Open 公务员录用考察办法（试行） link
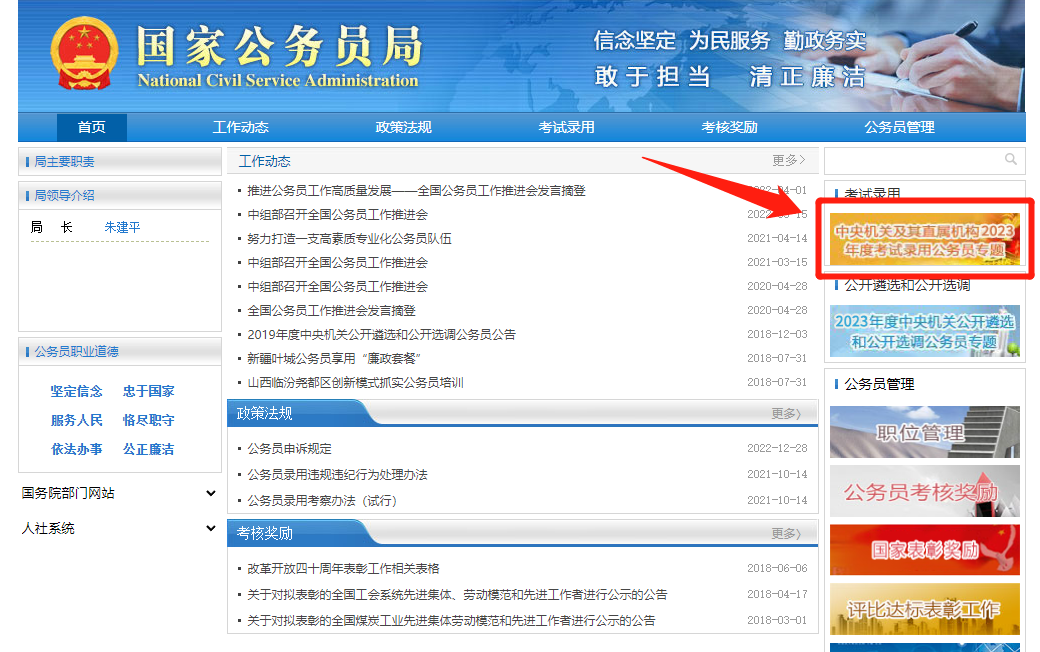1040x652 pixels. click(322, 501)
